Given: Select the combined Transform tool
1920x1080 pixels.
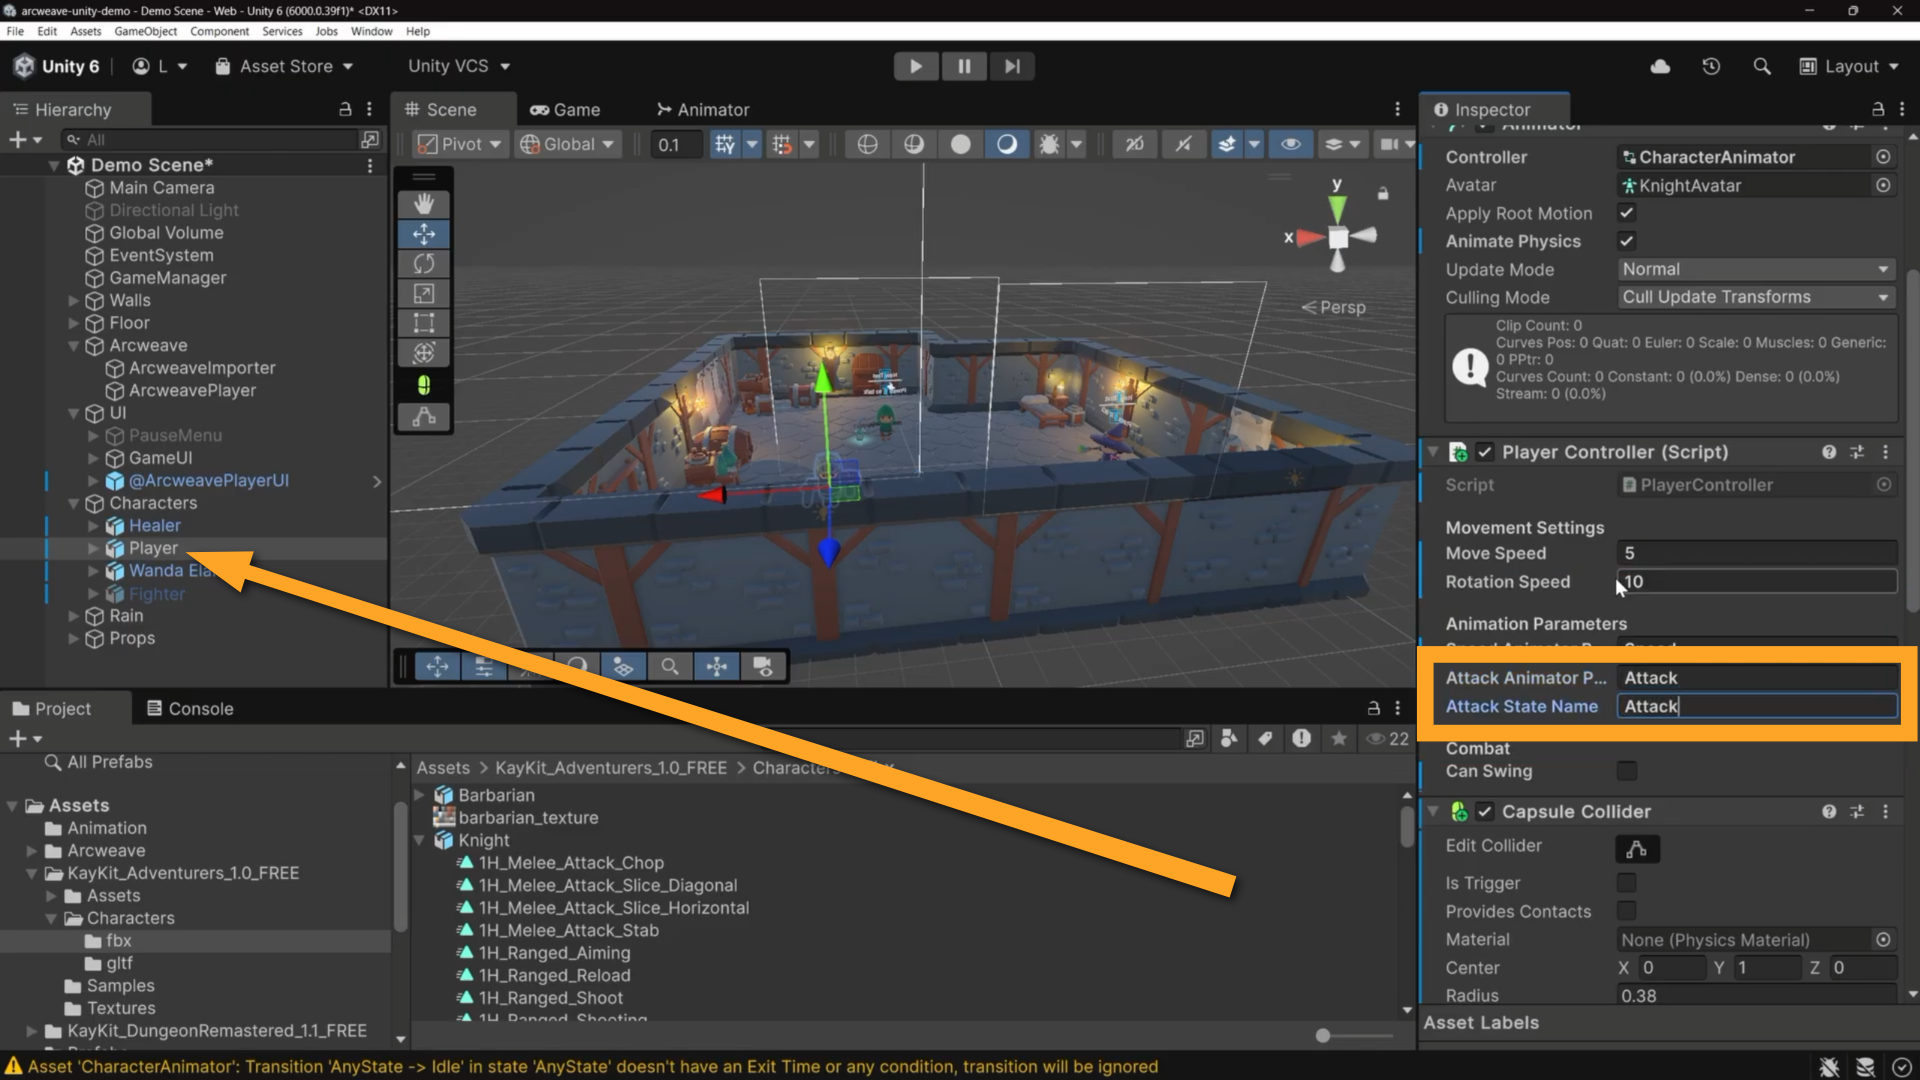Looking at the screenshot, I should click(424, 353).
